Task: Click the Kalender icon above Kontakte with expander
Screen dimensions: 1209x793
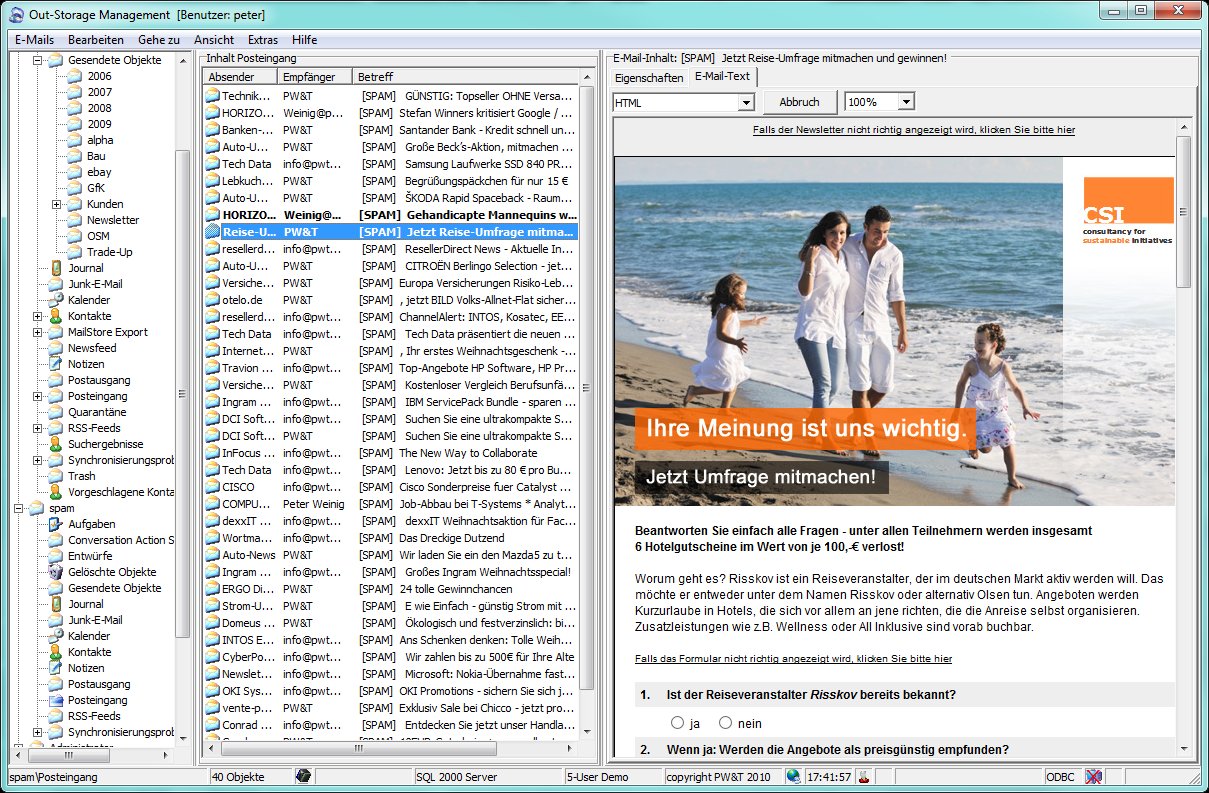Action: coord(55,300)
